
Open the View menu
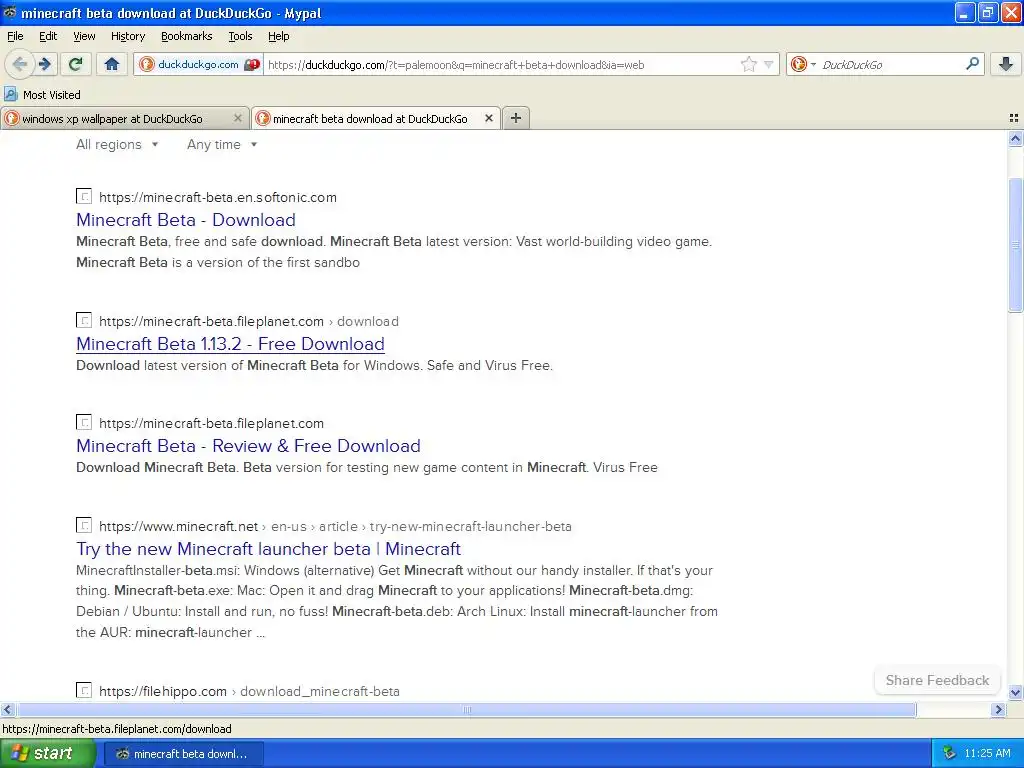[84, 36]
